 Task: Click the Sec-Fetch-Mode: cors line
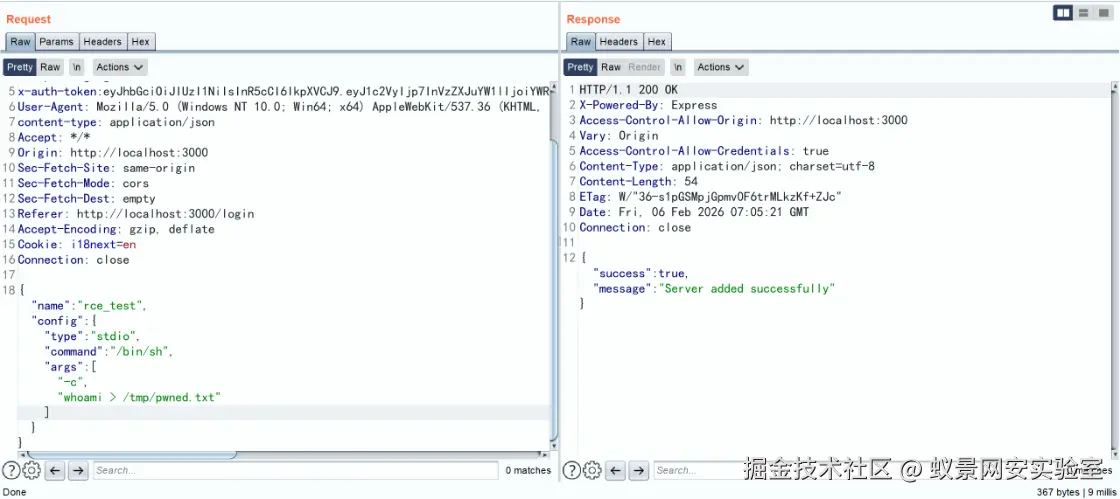click(83, 183)
